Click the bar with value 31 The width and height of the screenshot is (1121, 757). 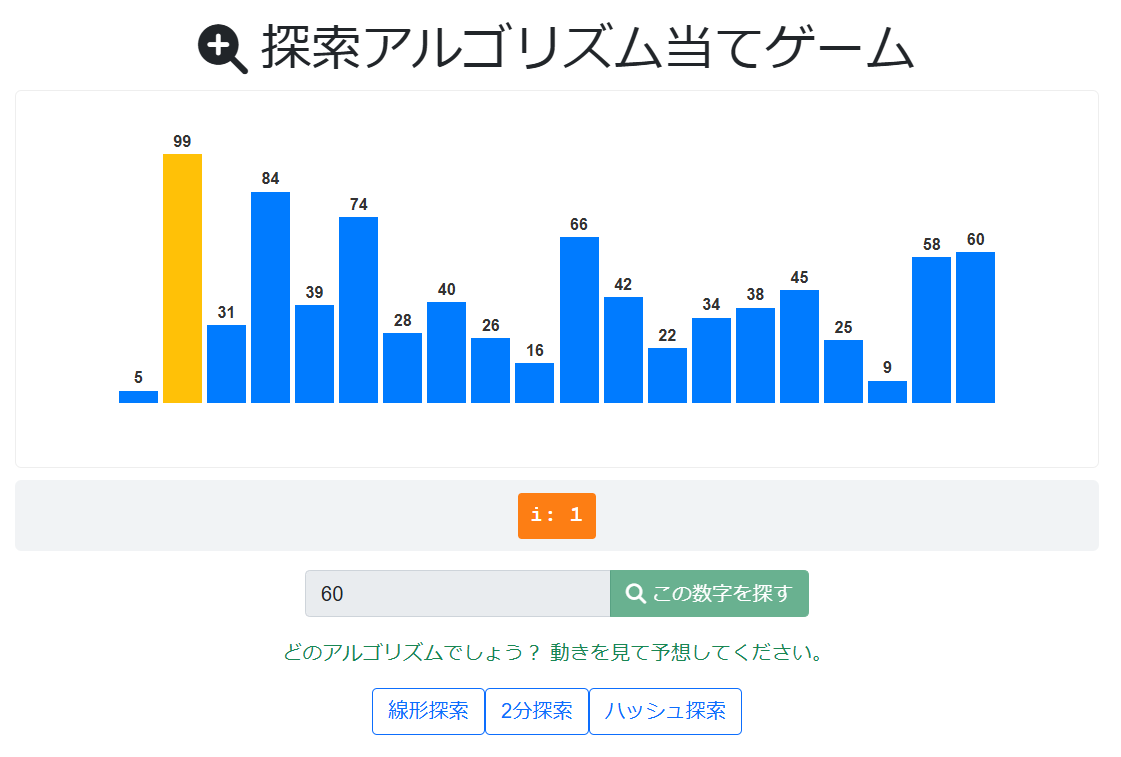click(226, 364)
